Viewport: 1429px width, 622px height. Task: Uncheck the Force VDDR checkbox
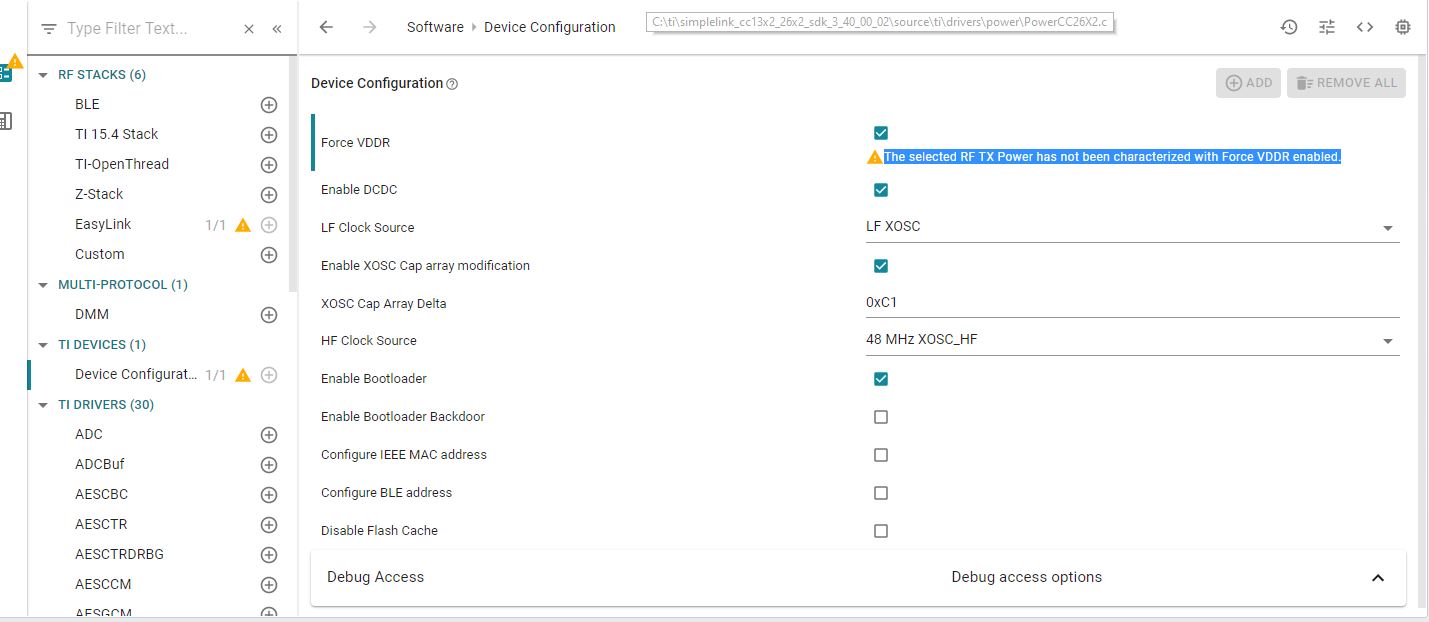(x=881, y=133)
